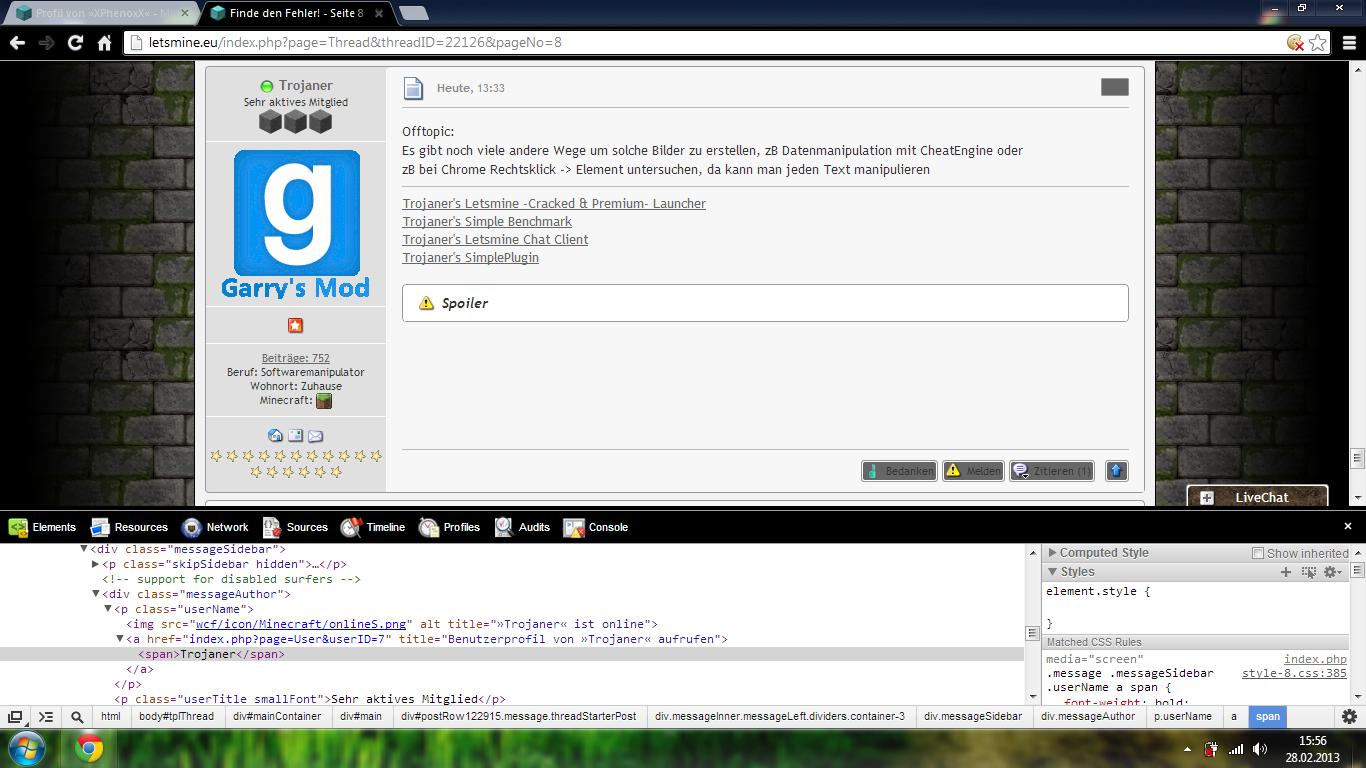The image size is (1366, 768).
Task: Click the email envelope icon under profile
Action: [x=315, y=436]
